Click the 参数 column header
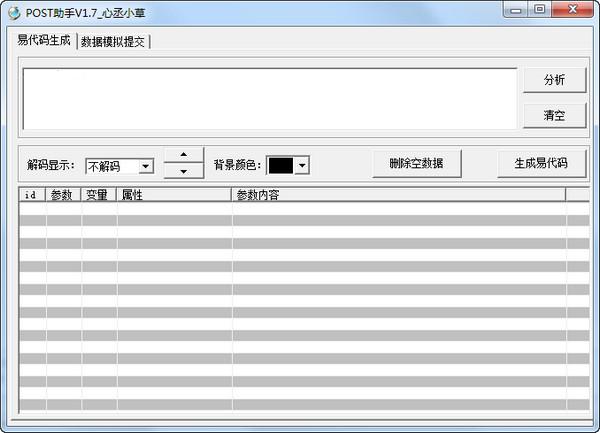This screenshot has height=433, width=600. [63, 195]
